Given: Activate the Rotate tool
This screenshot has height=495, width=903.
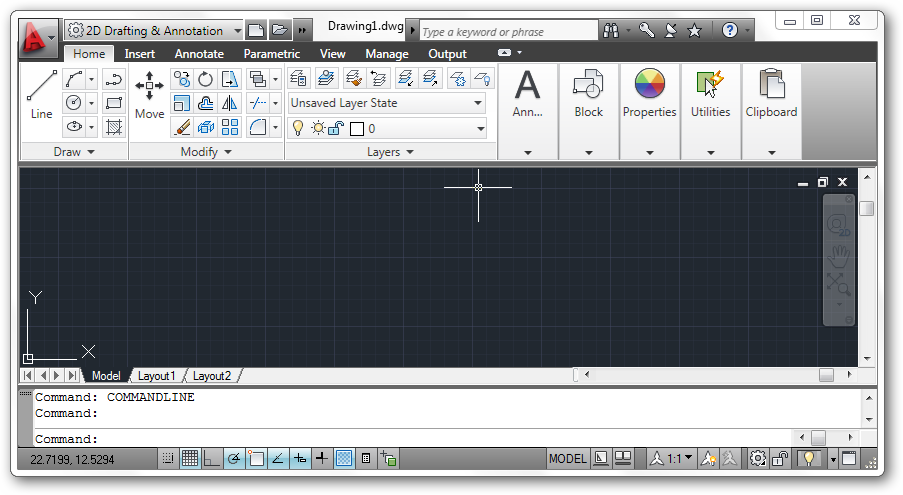Looking at the screenshot, I should coord(206,79).
